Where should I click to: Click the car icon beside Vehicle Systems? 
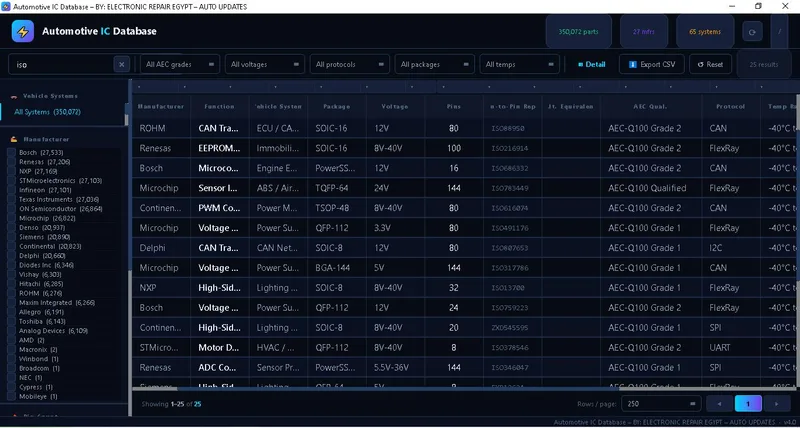coord(14,96)
